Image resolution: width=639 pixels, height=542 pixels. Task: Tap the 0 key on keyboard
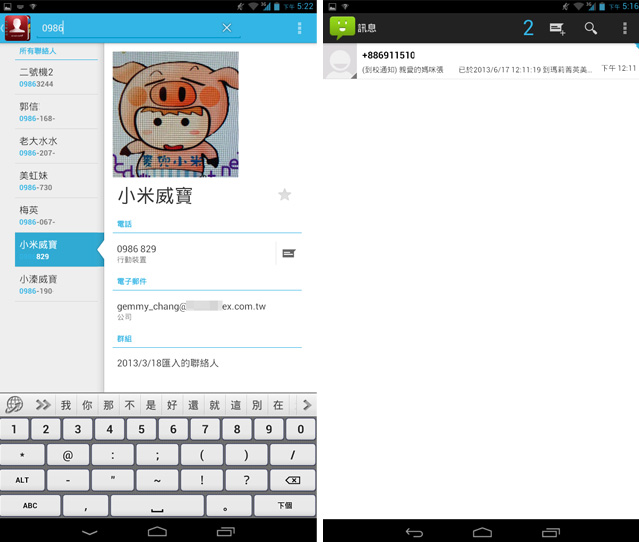(x=301, y=429)
